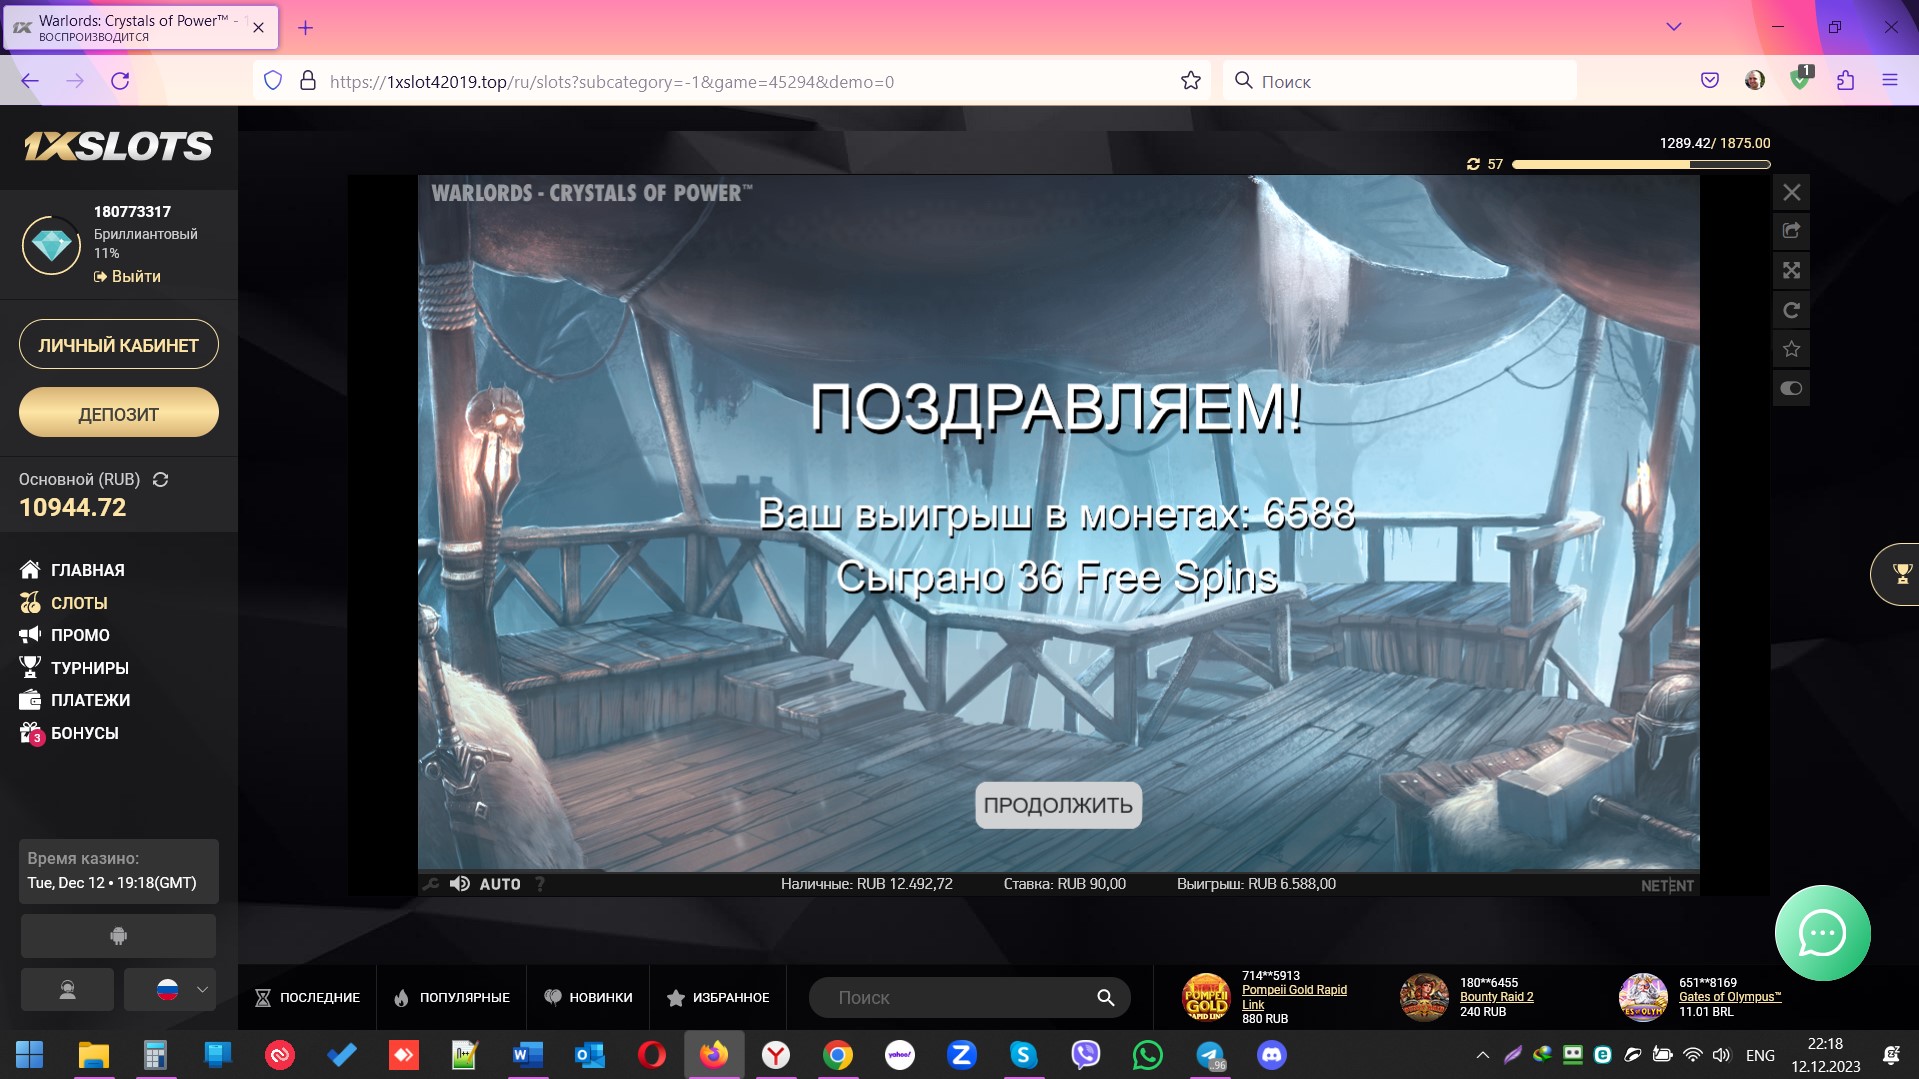Click the diamond VIP status icon
1919x1079 pixels.
(x=51, y=245)
